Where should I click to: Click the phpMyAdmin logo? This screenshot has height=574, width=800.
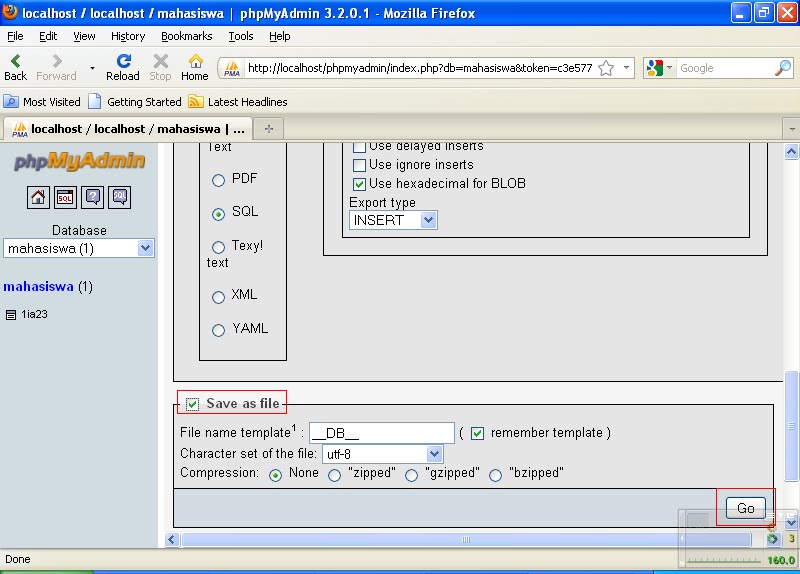coord(80,161)
